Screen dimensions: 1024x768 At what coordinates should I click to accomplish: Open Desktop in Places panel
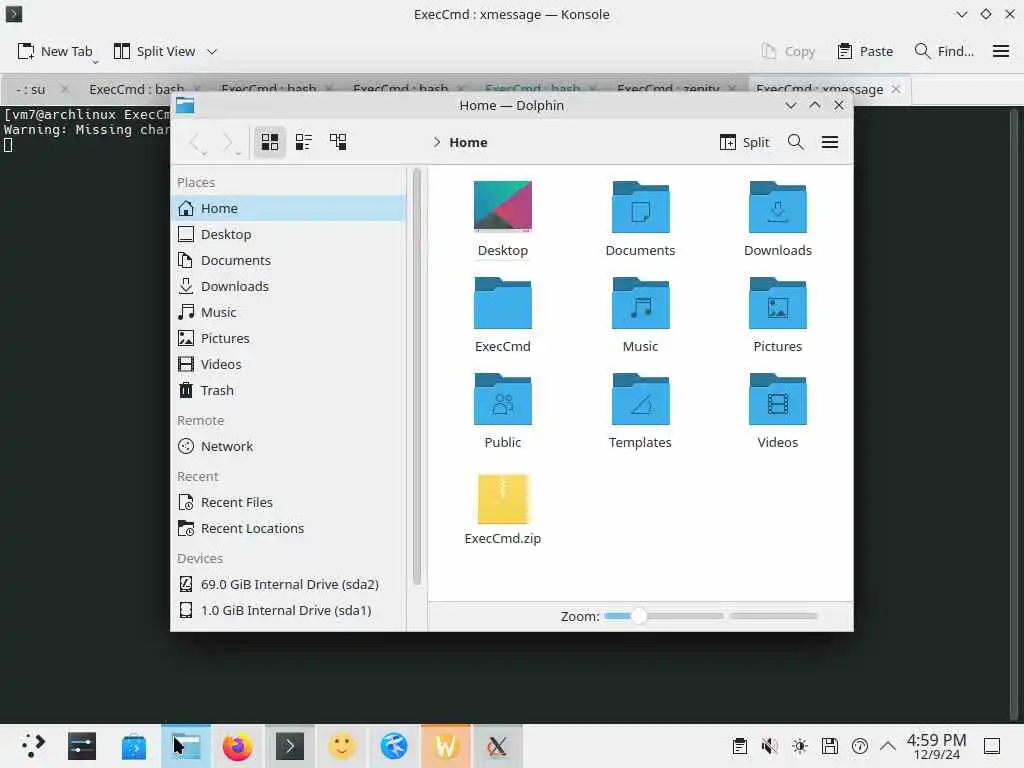coord(288,234)
